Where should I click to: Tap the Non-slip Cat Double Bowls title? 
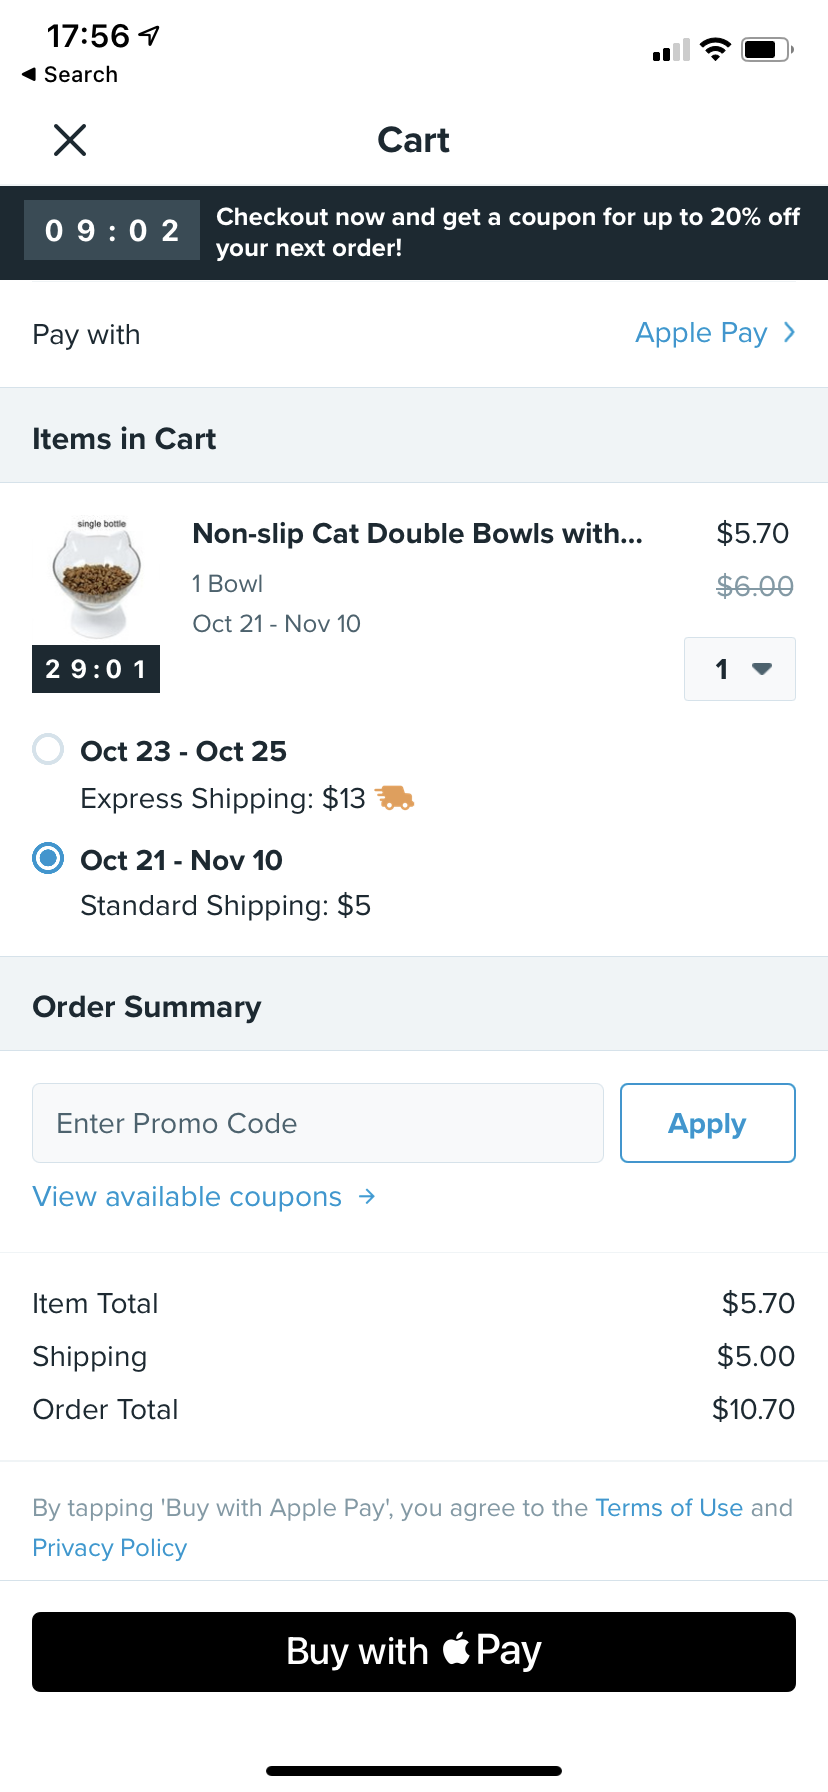coord(417,533)
